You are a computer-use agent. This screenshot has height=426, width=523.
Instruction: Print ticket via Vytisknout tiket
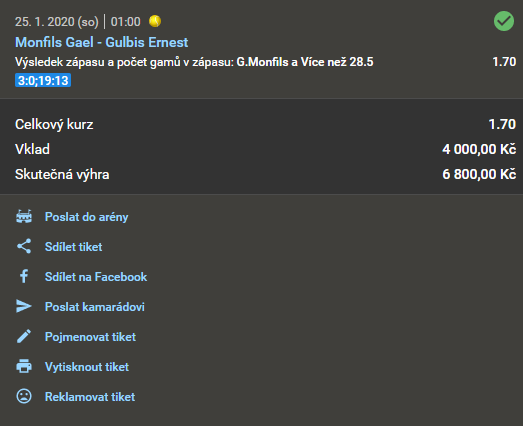tap(87, 367)
